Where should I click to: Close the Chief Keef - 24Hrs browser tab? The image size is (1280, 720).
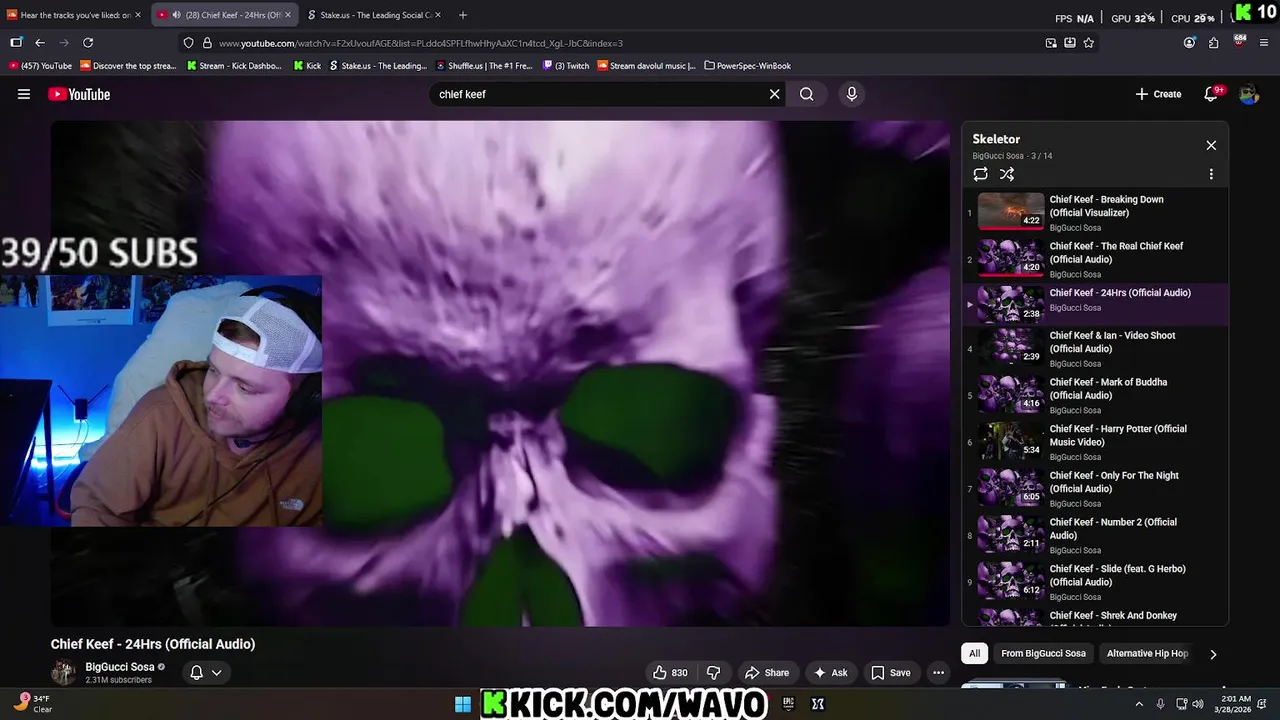coord(288,15)
